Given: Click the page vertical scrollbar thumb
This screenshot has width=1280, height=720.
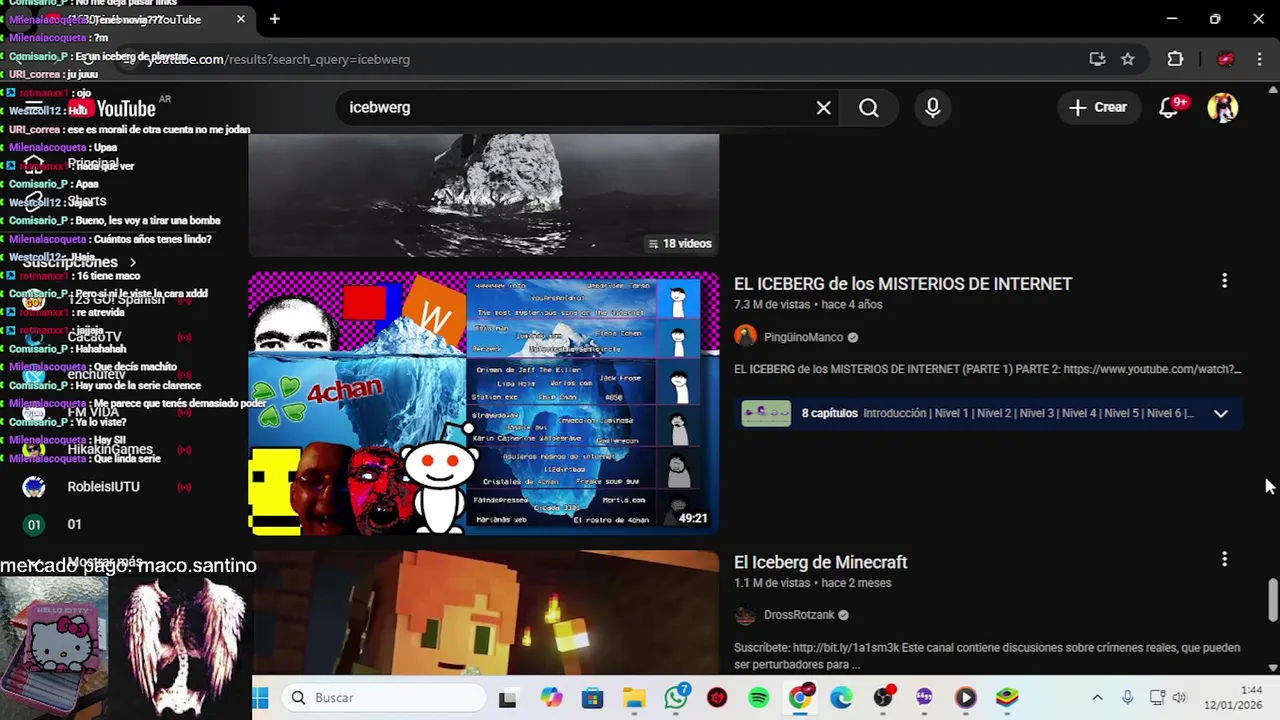Looking at the screenshot, I should (x=1272, y=598).
